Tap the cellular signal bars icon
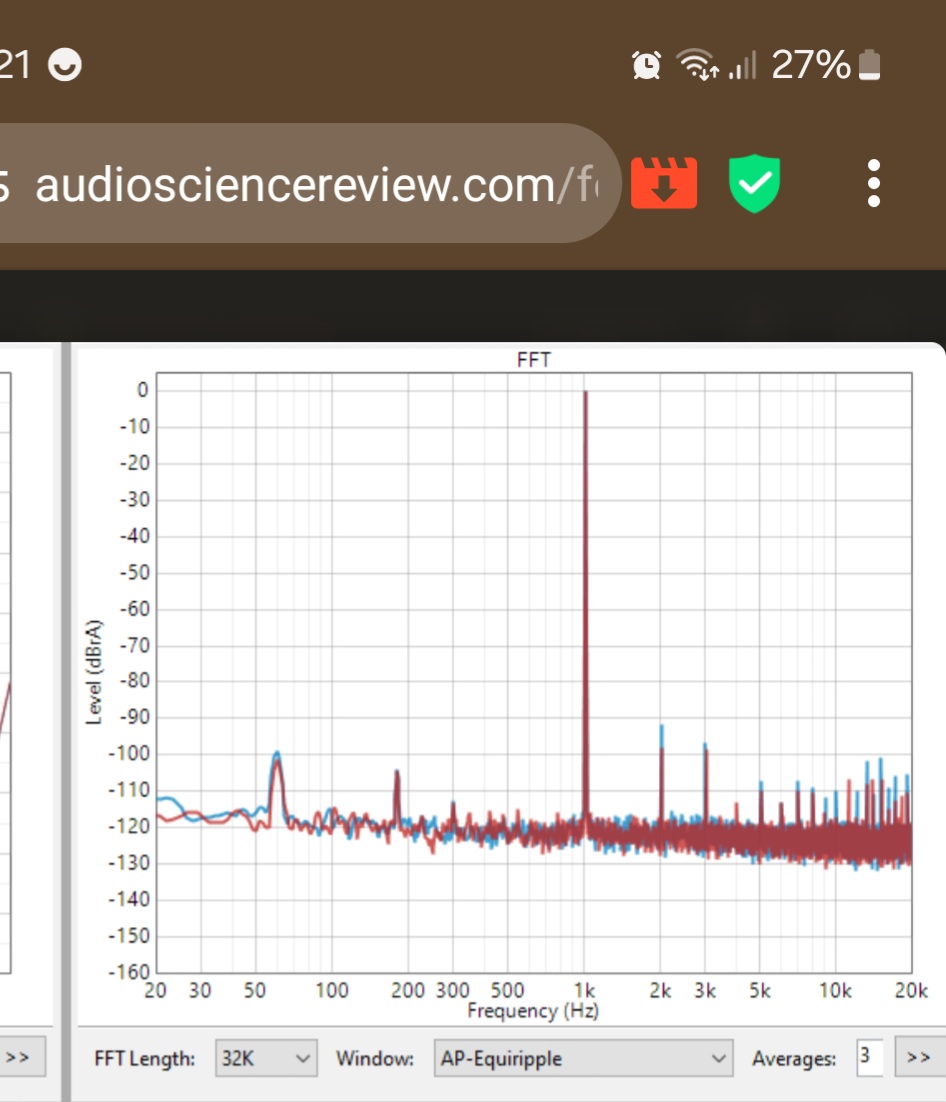Screen dimensions: 946x1102 (x=743, y=65)
